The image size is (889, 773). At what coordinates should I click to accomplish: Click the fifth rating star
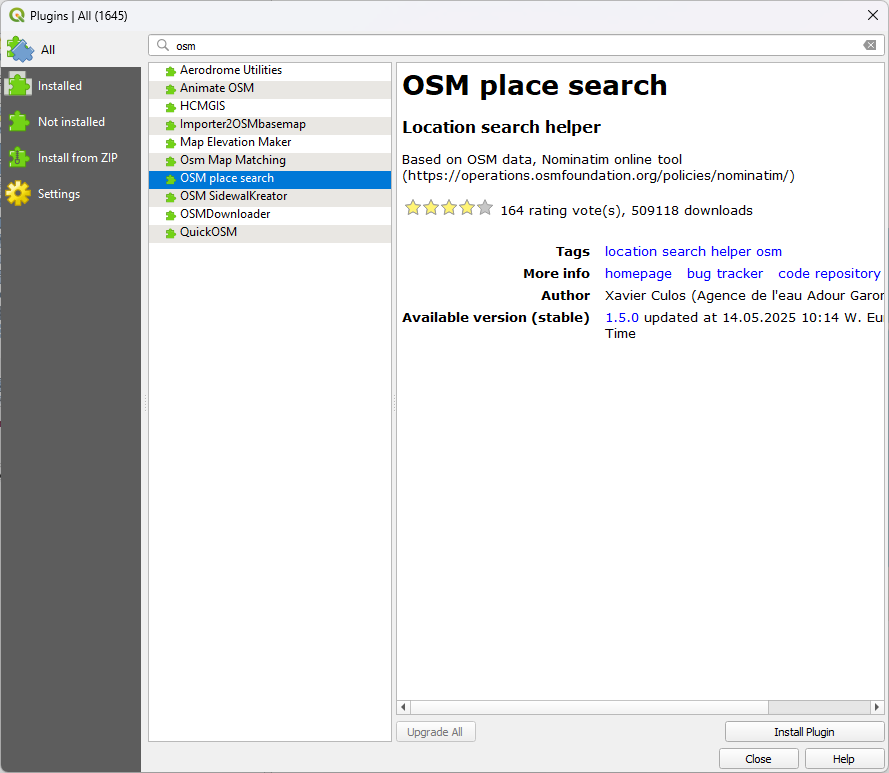tap(485, 208)
